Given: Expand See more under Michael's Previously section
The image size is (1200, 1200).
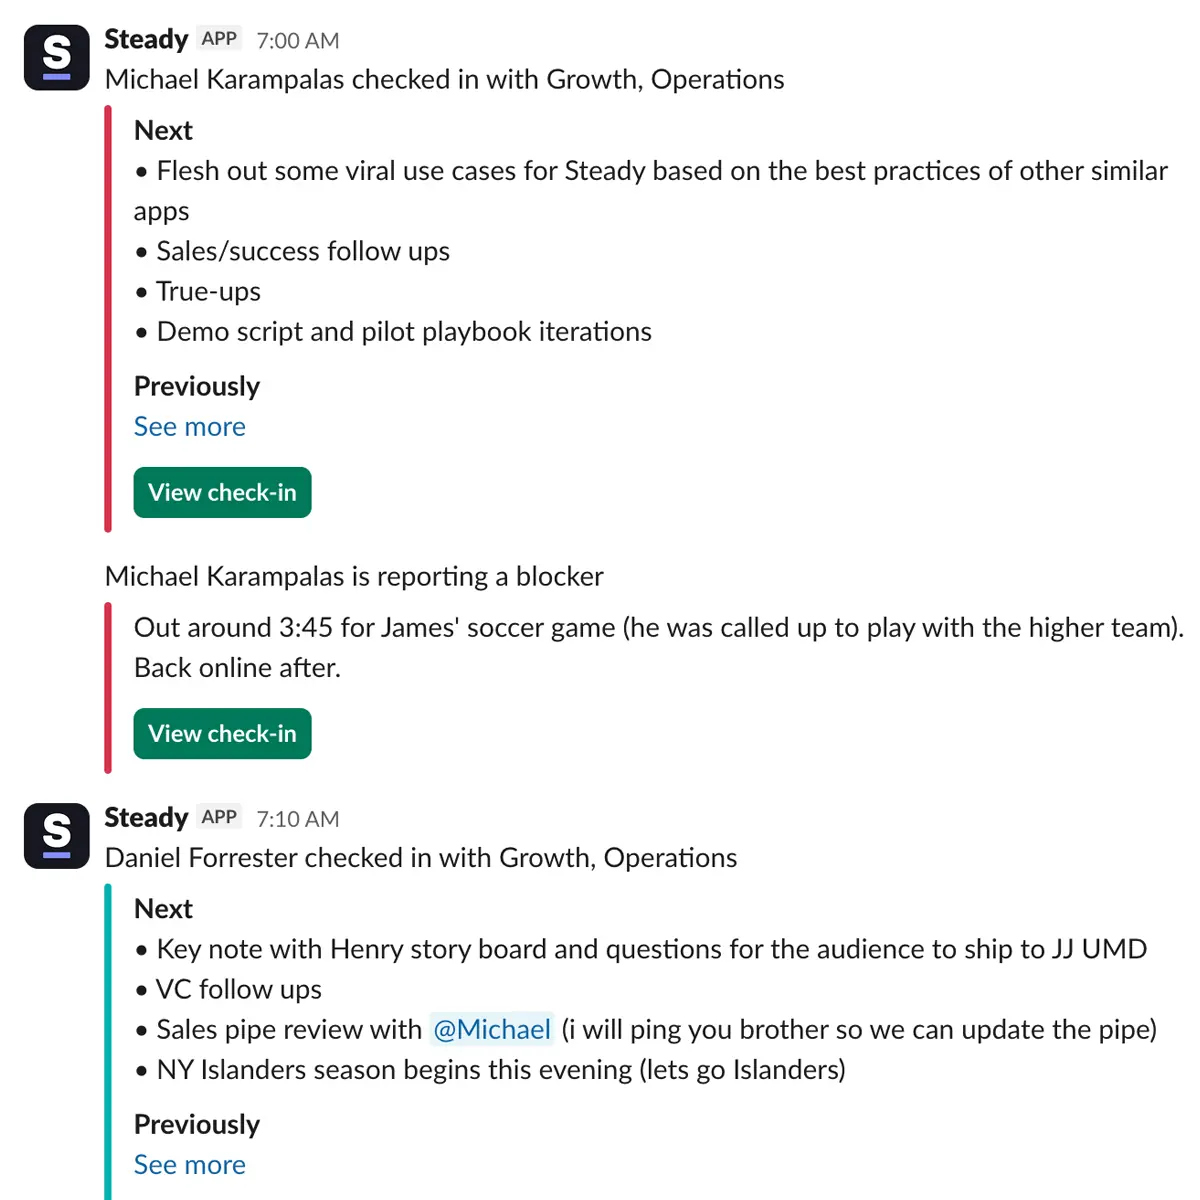Looking at the screenshot, I should click(x=189, y=426).
